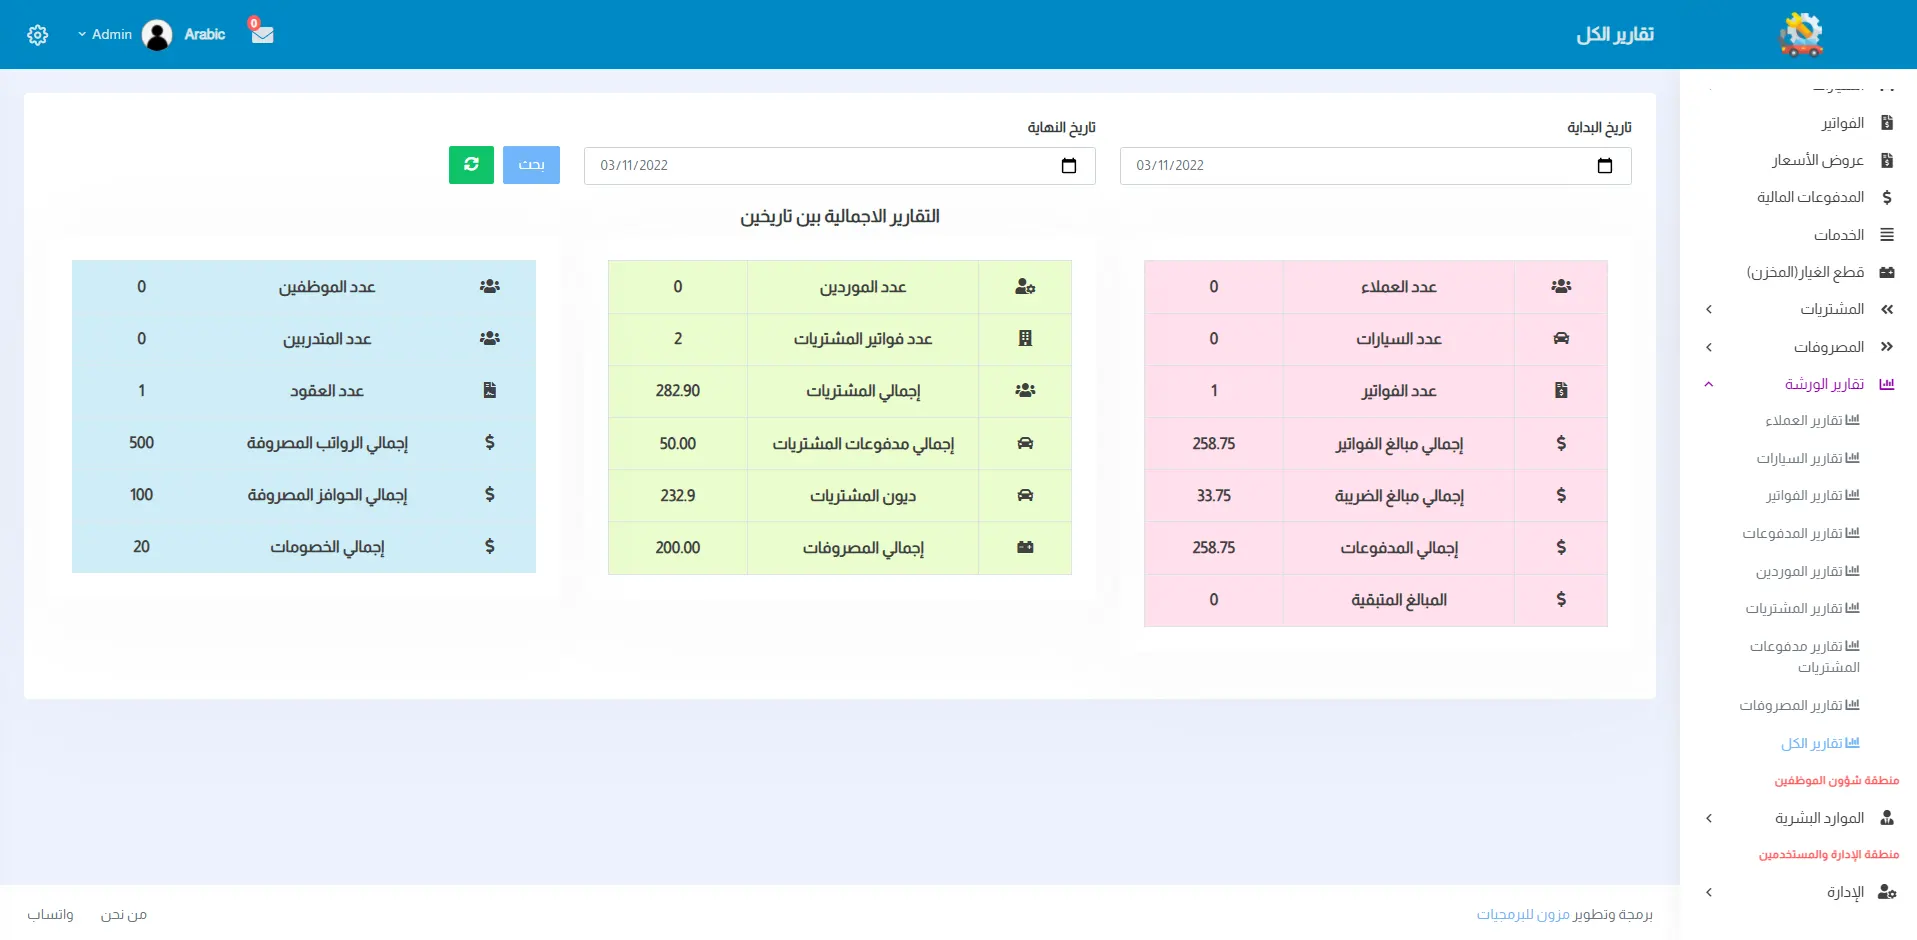The height and width of the screenshot is (940, 1917).
Task: Click the الفواتير invoices sidebar icon
Action: tap(1887, 123)
